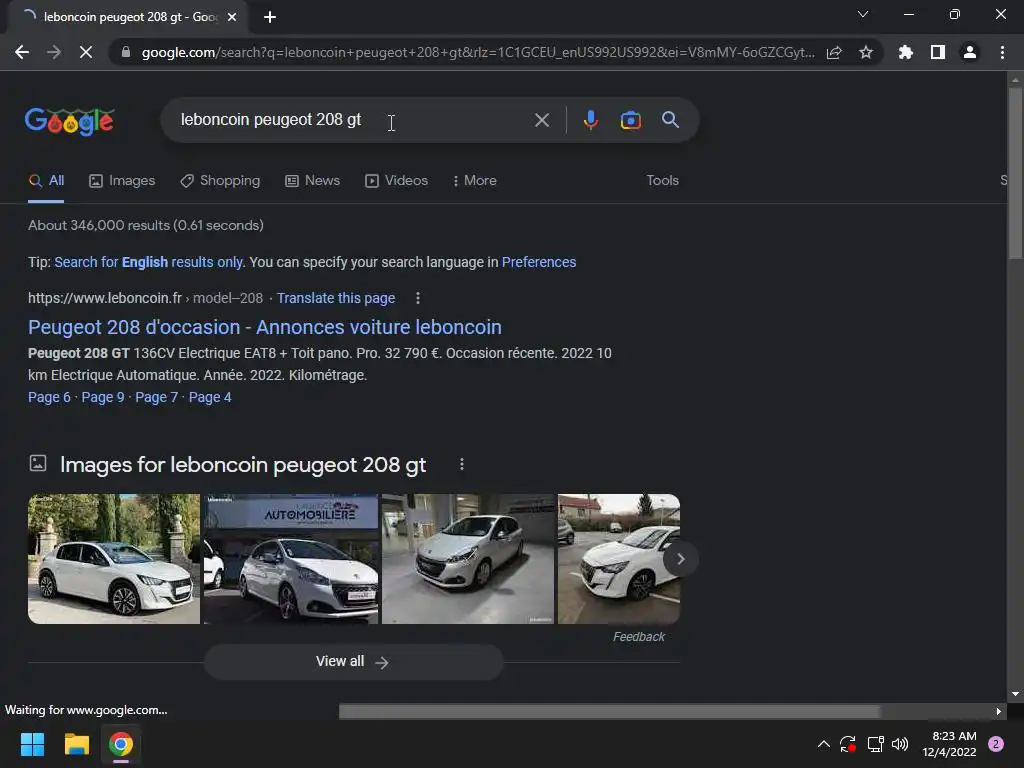
Task: Click the vertical scrollbar thumb
Action: click(1015, 172)
